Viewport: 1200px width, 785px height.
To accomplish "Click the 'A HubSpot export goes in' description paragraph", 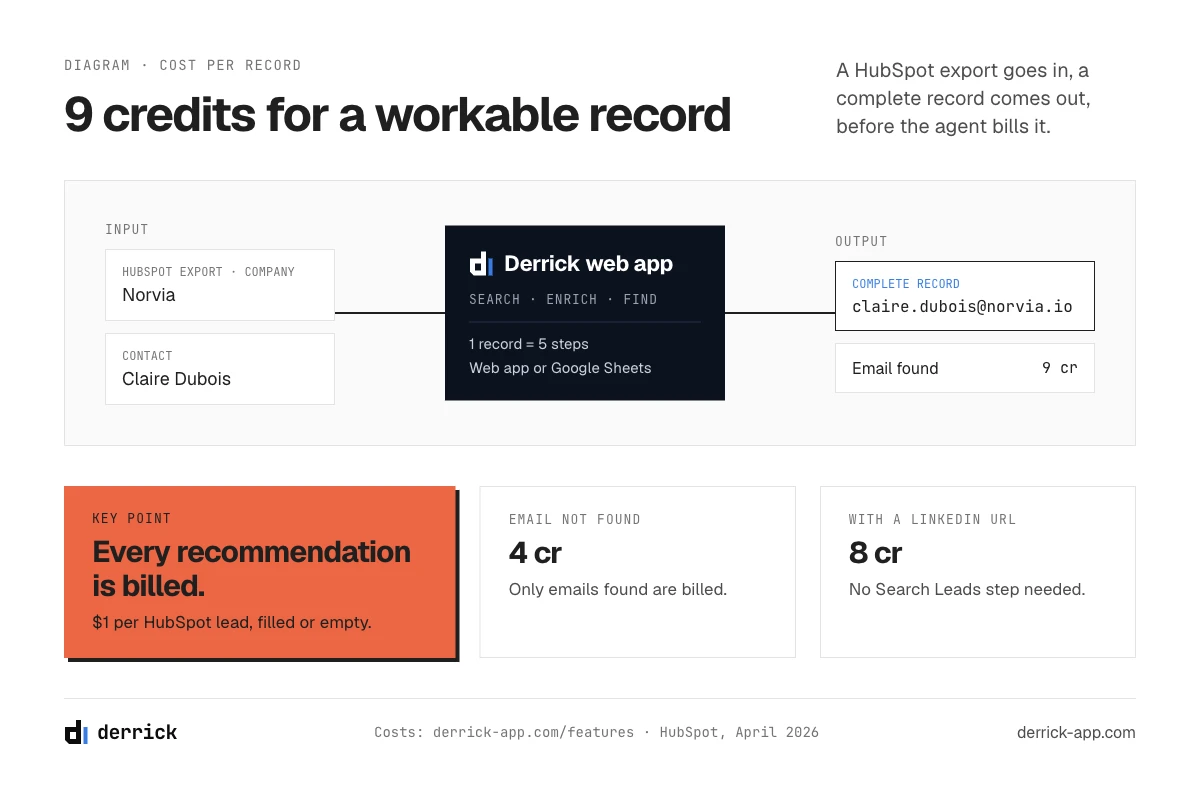I will coord(963,99).
